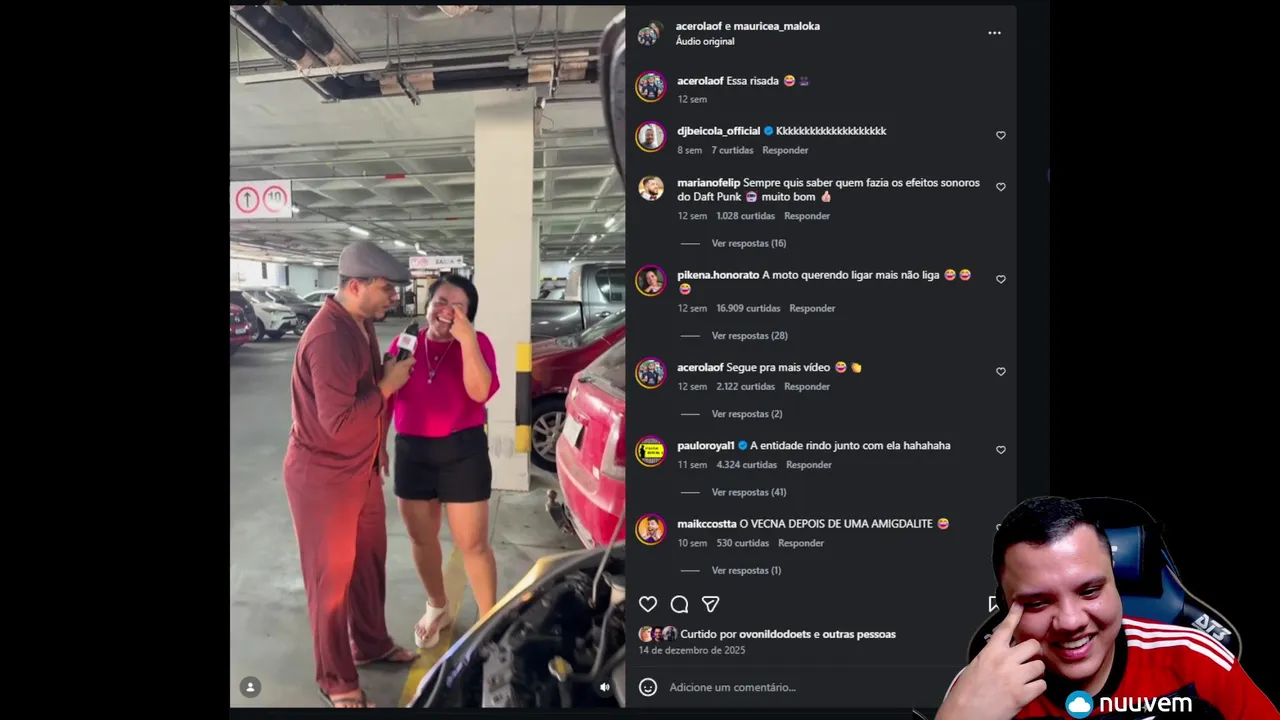View 16.909 curtidas on pikena comment

click(748, 308)
